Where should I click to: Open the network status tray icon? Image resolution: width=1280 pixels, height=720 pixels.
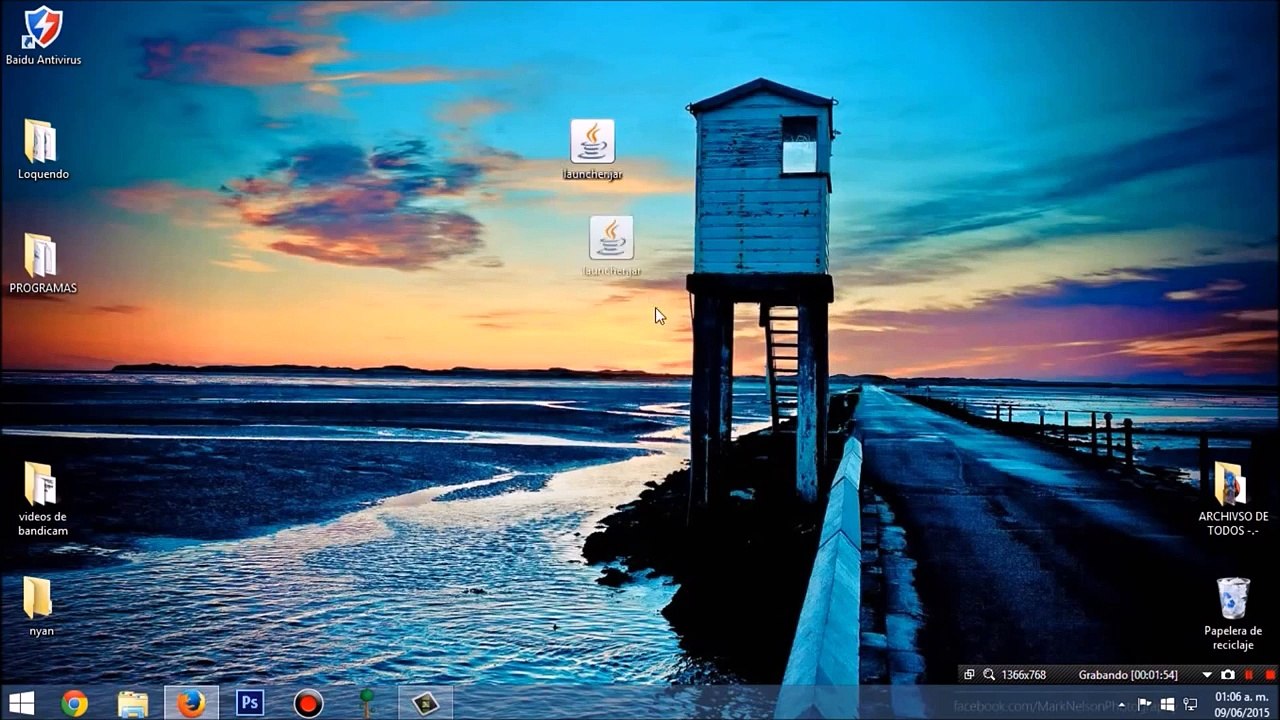point(1190,704)
